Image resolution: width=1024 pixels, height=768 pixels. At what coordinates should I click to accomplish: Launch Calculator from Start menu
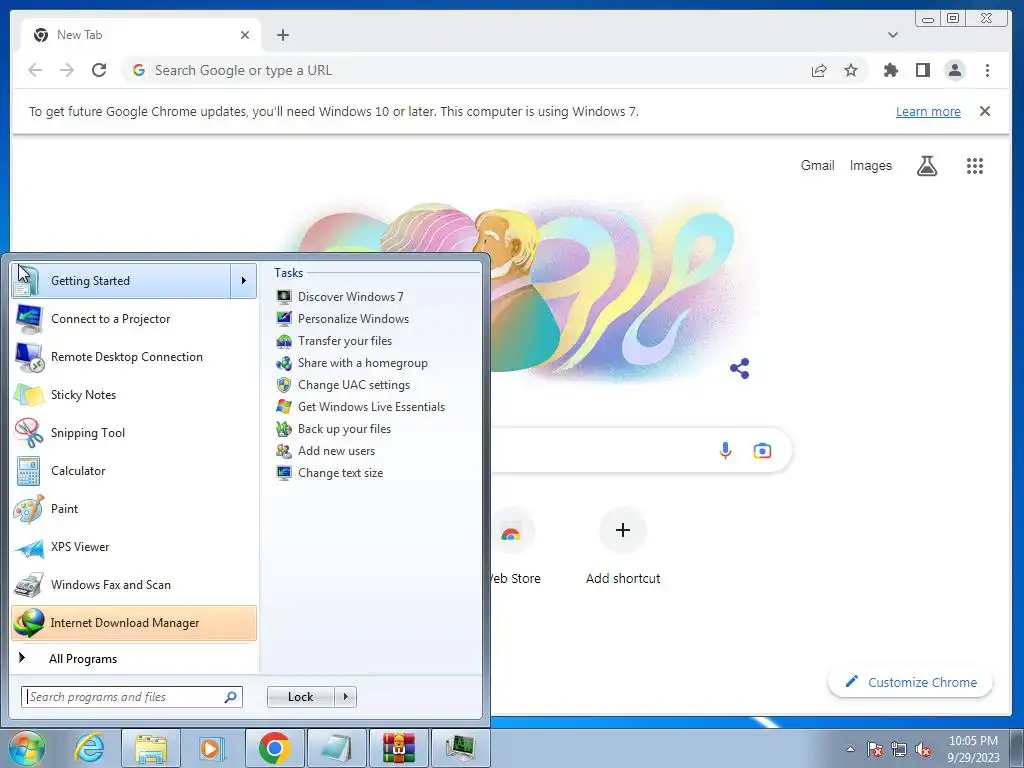(x=134, y=471)
